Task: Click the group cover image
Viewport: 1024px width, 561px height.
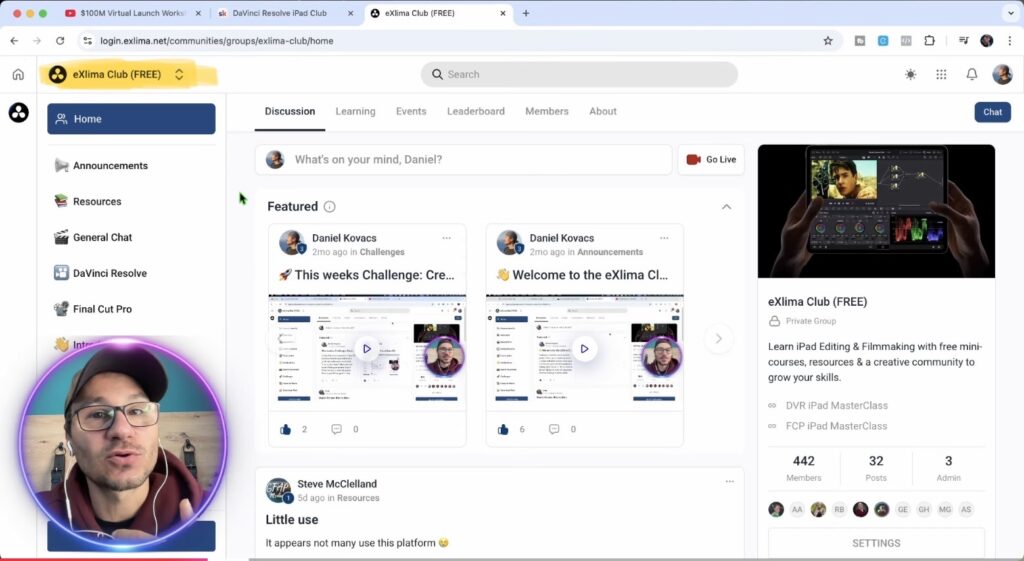Action: [876, 211]
